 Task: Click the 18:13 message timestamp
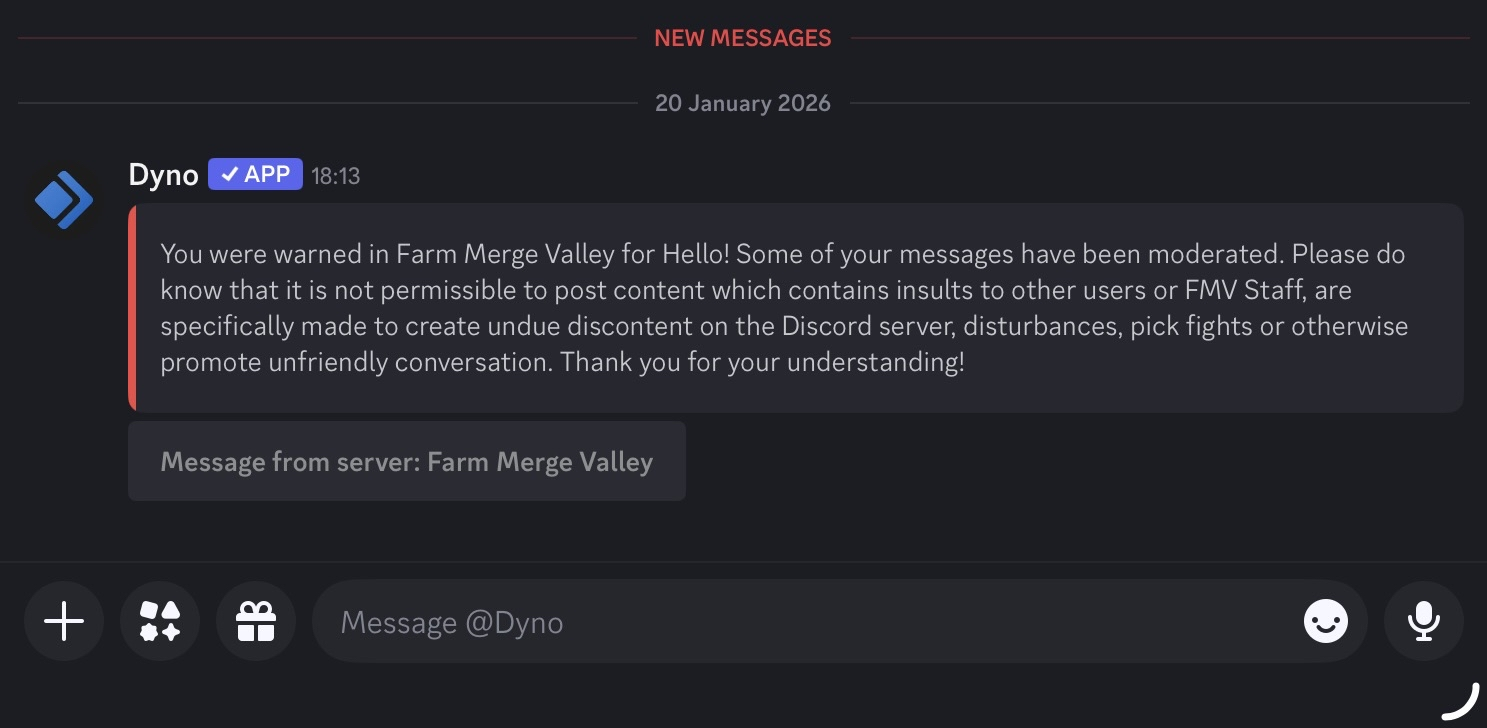[336, 176]
